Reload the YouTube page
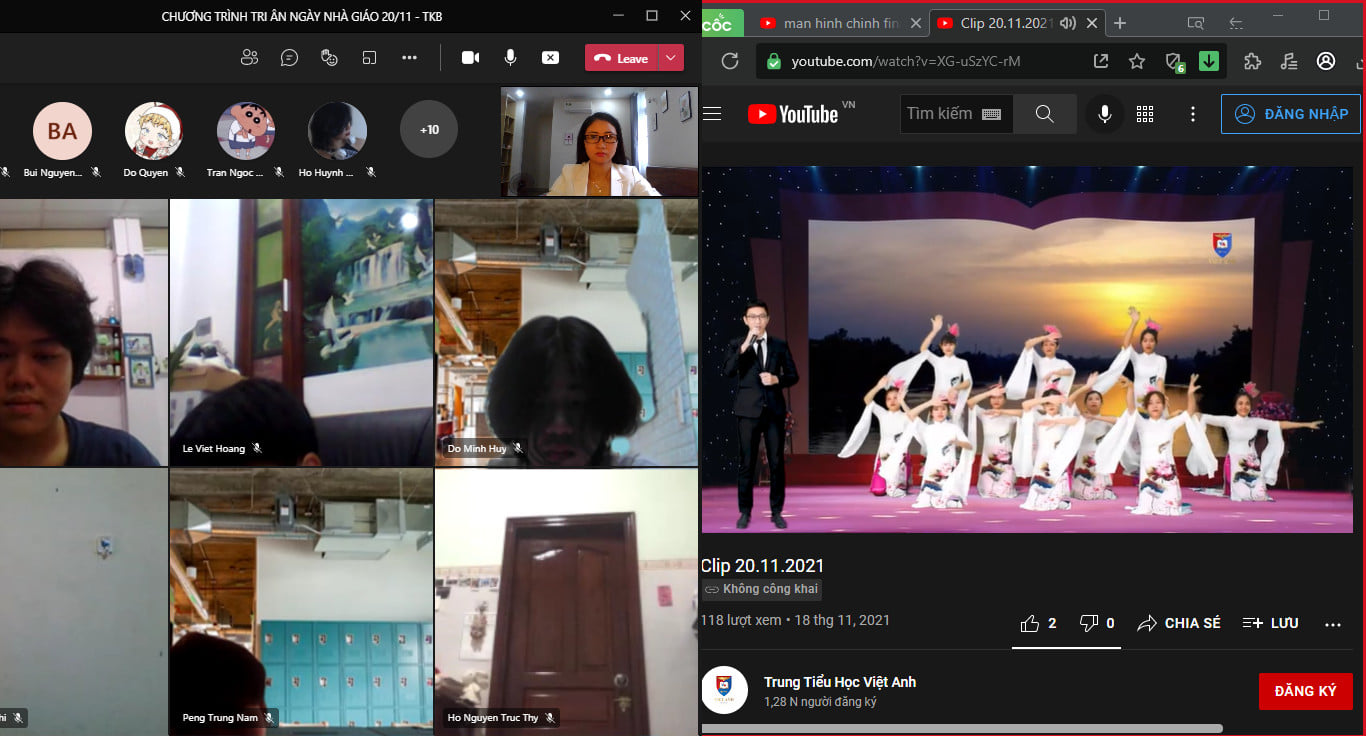Screen dimensions: 1366x736 (x=730, y=61)
